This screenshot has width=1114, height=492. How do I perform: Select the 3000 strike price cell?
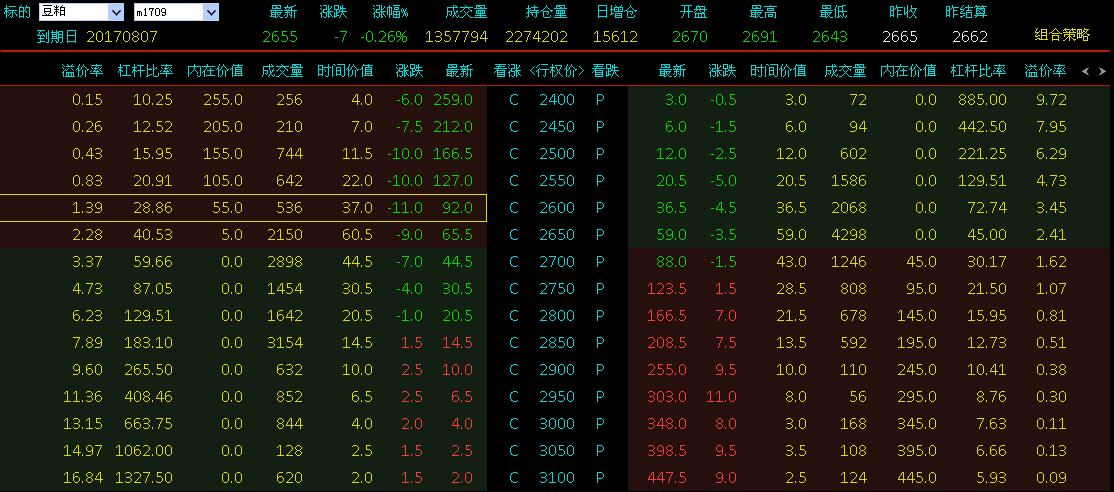click(557, 424)
